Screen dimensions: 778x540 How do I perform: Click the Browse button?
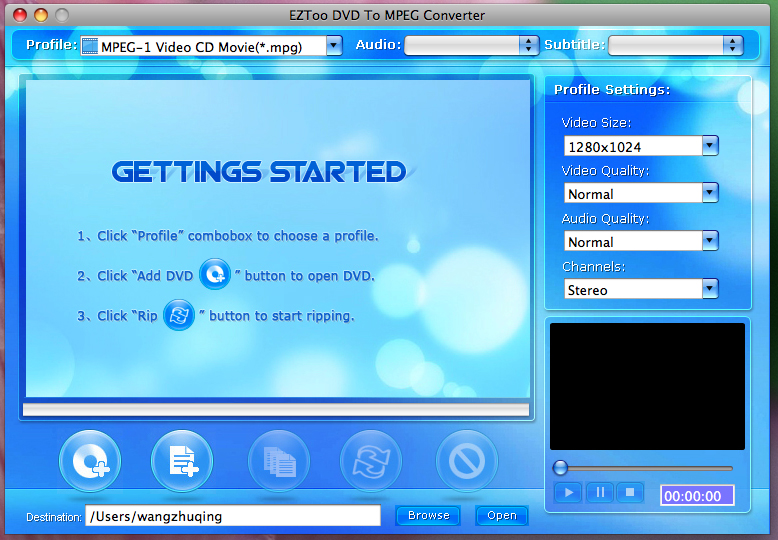click(428, 516)
